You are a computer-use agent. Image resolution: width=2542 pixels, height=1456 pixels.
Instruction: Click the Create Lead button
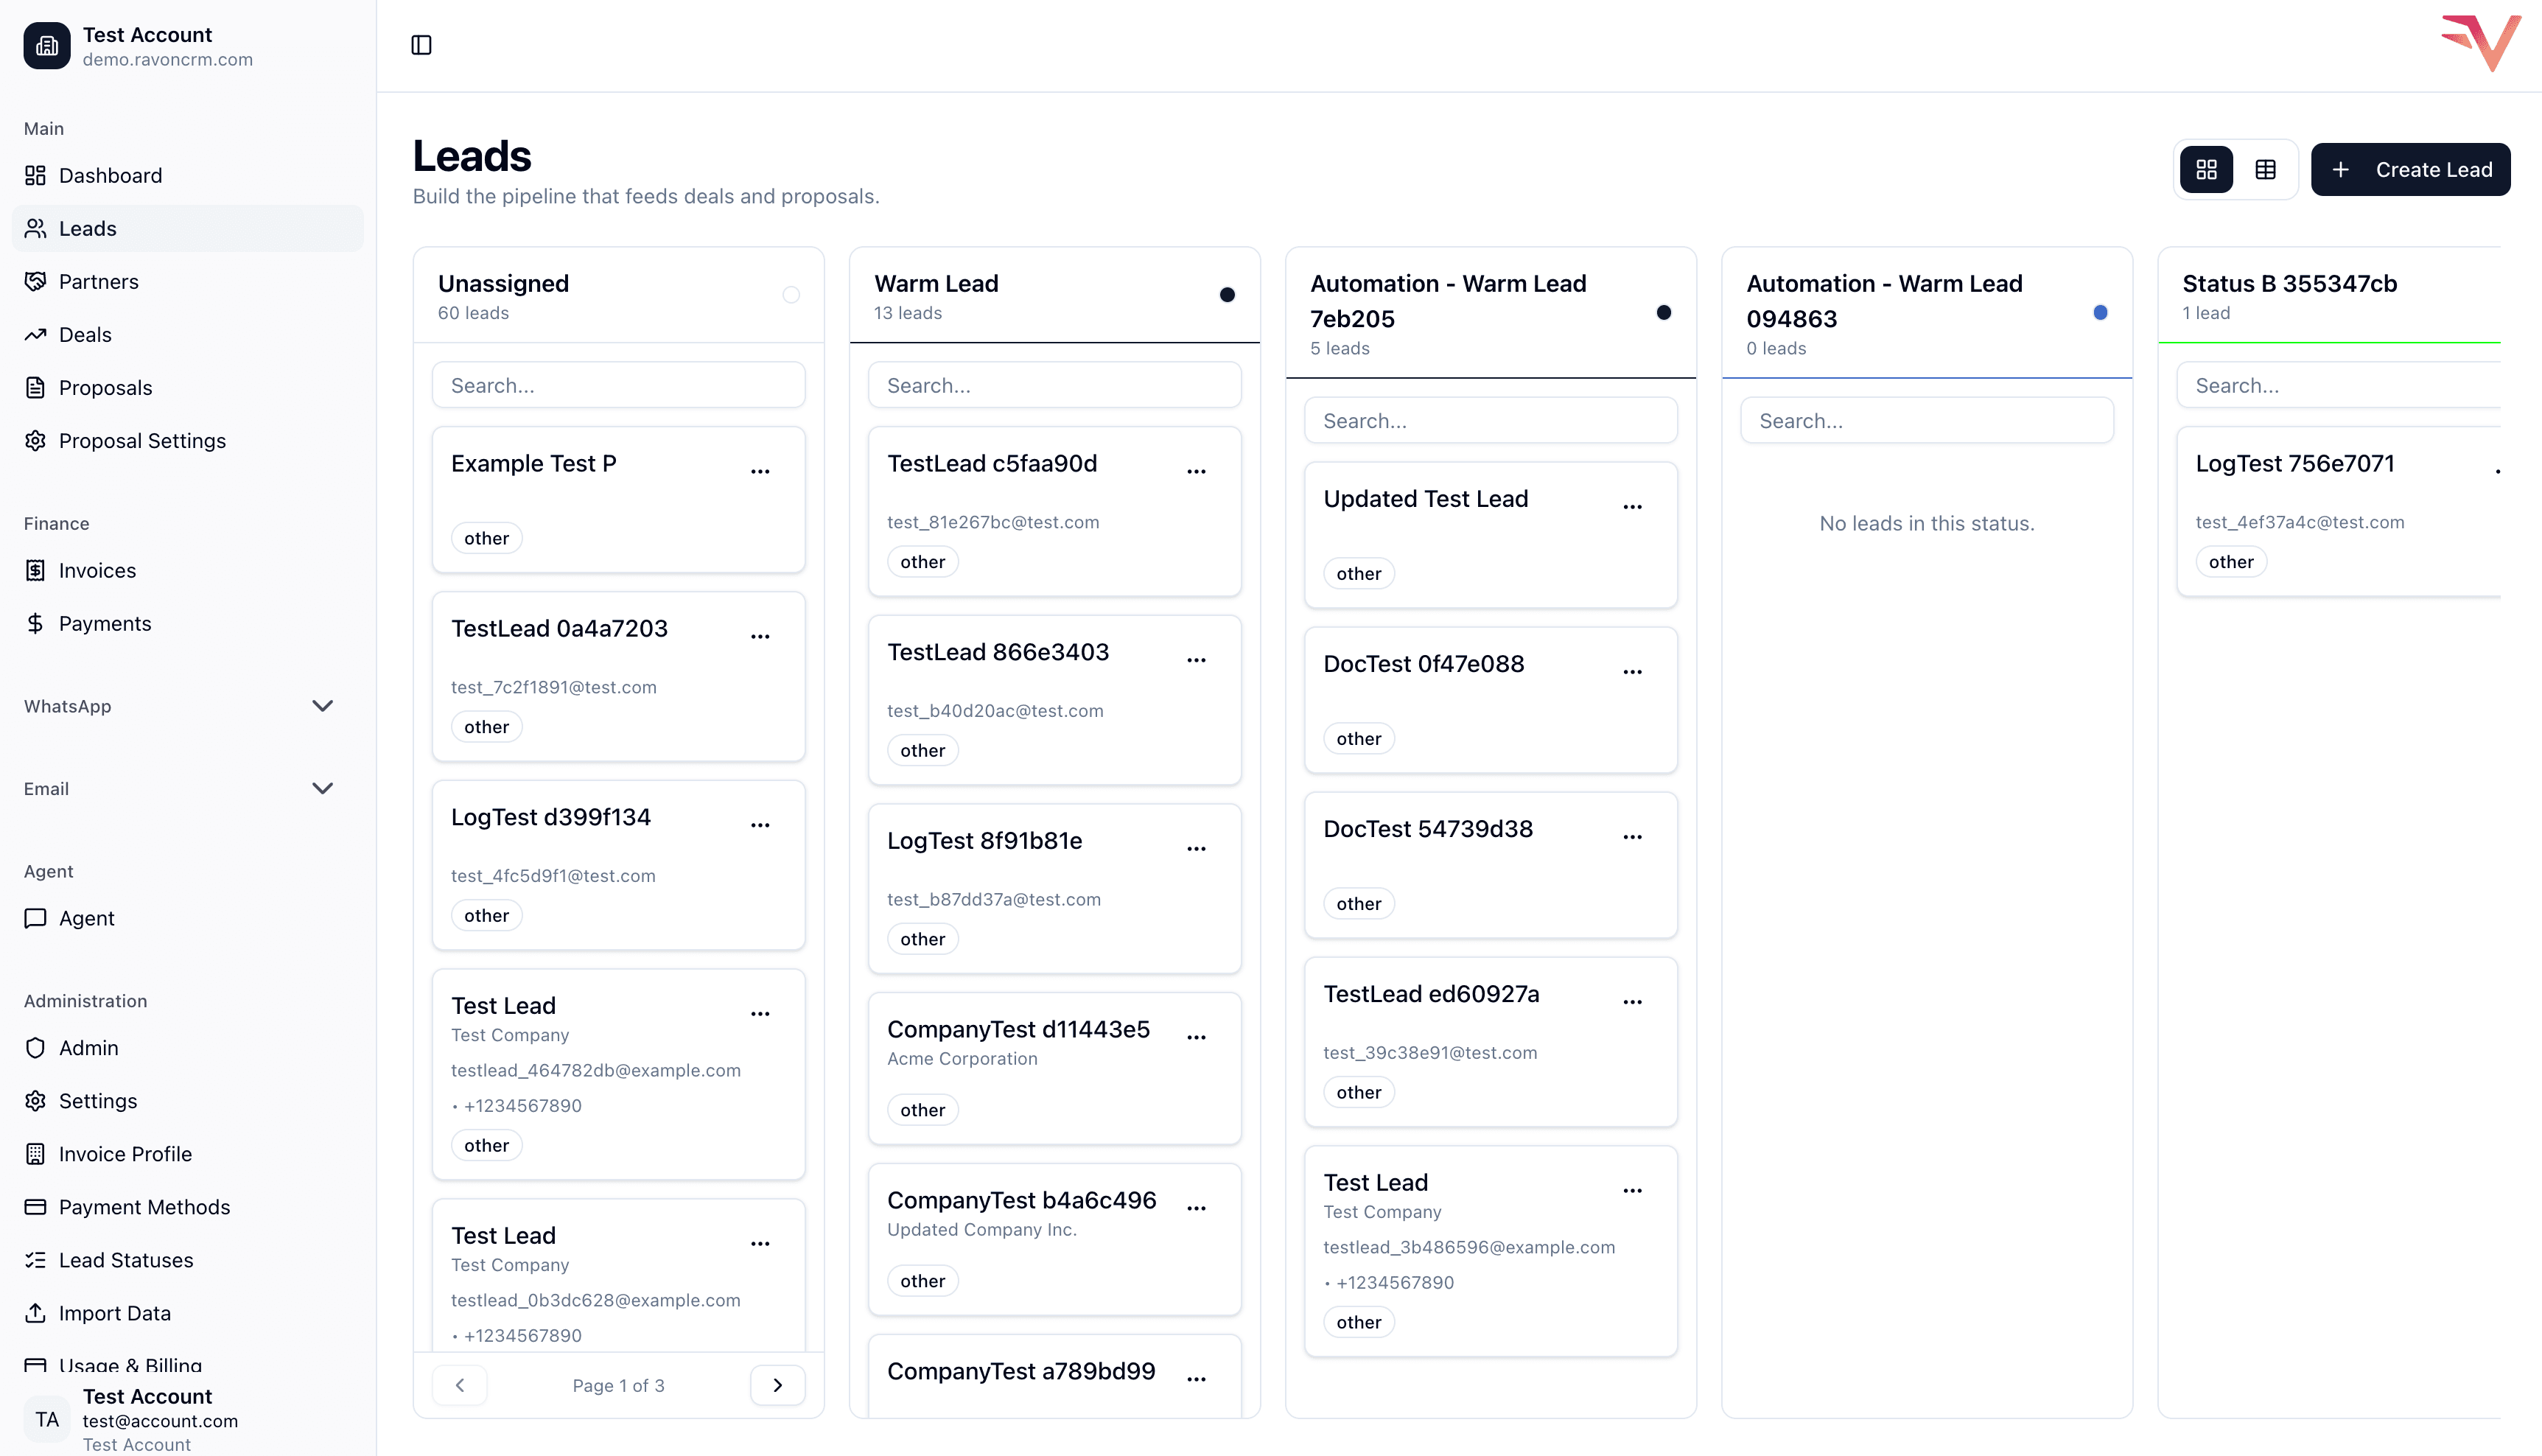(2410, 169)
